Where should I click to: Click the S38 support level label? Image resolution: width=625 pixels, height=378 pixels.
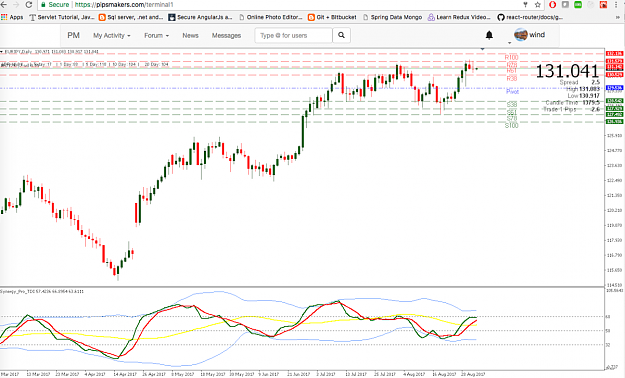pyautogui.click(x=512, y=104)
